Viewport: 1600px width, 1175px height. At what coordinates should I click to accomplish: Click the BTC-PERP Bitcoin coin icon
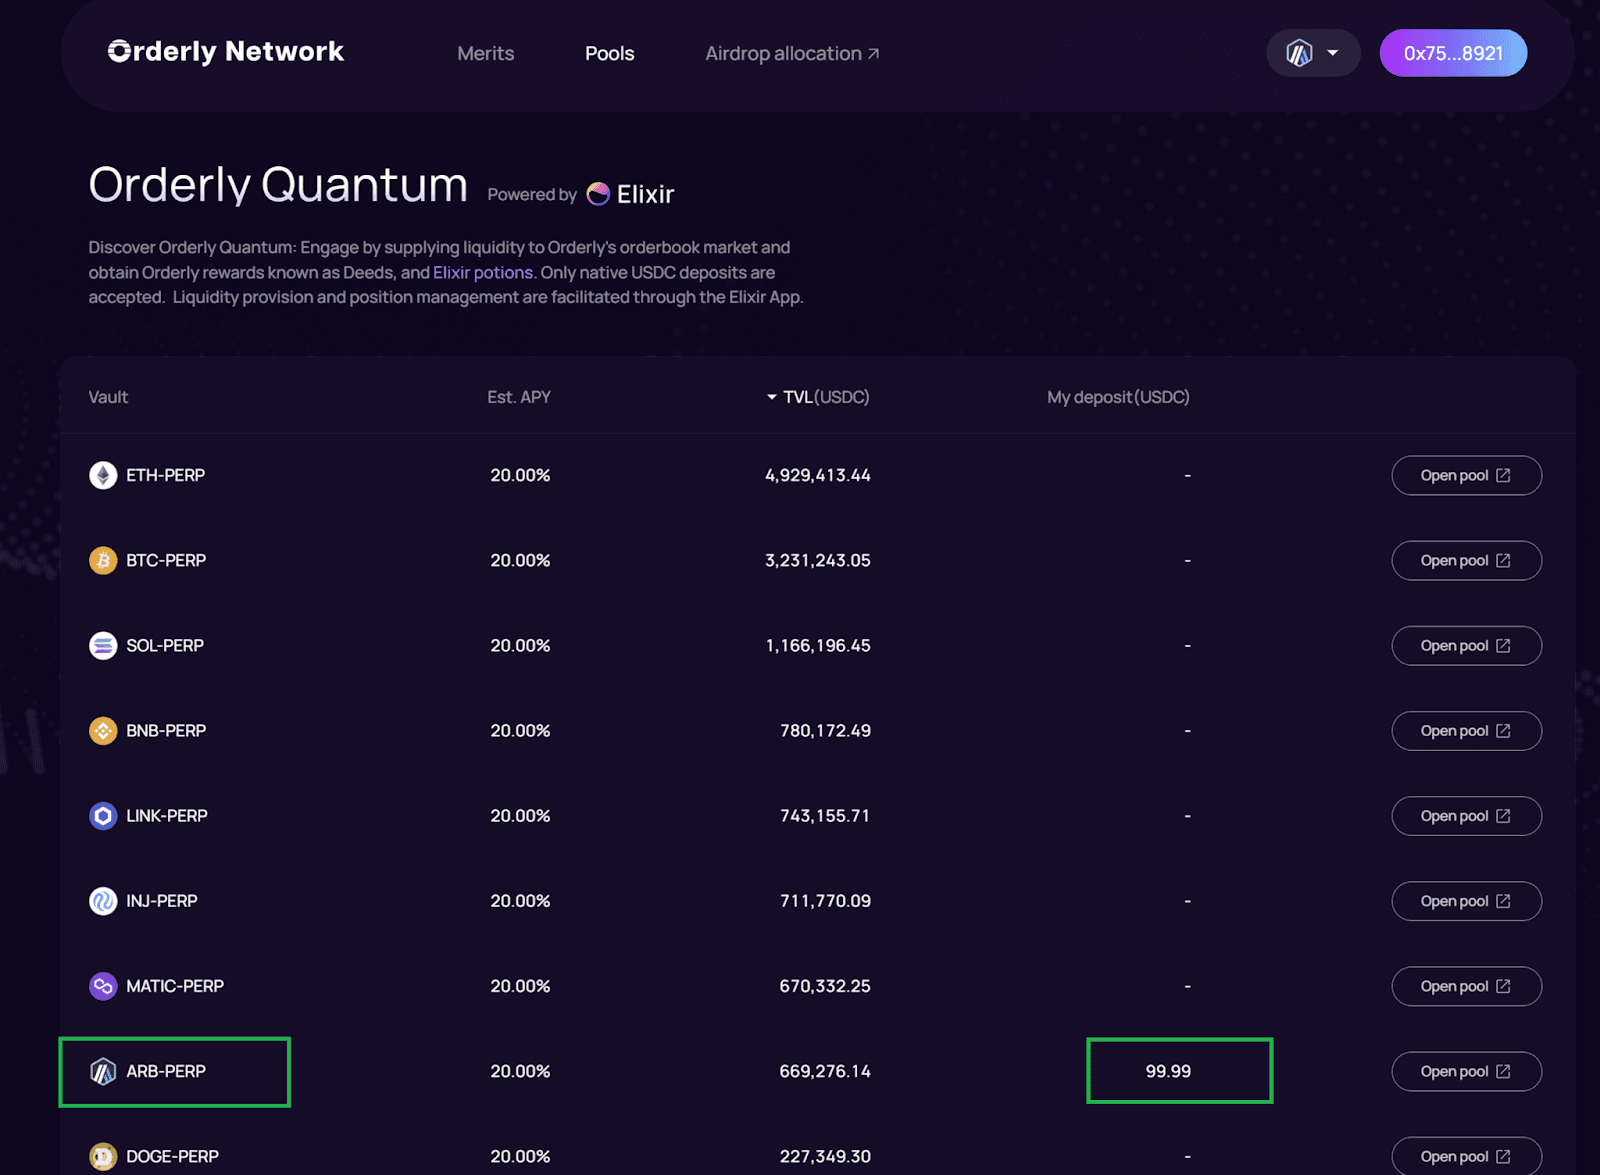103,560
